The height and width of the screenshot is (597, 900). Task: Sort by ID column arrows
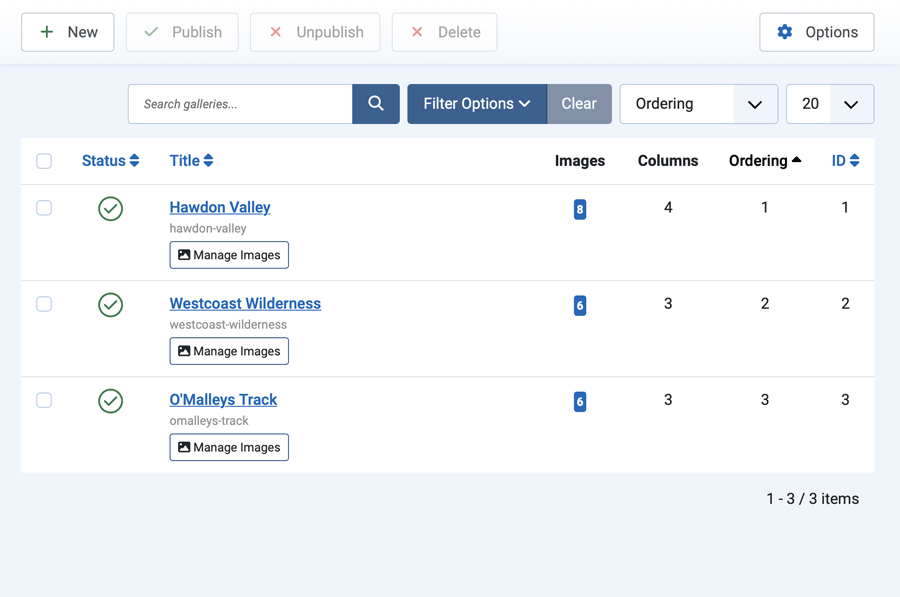(x=845, y=161)
